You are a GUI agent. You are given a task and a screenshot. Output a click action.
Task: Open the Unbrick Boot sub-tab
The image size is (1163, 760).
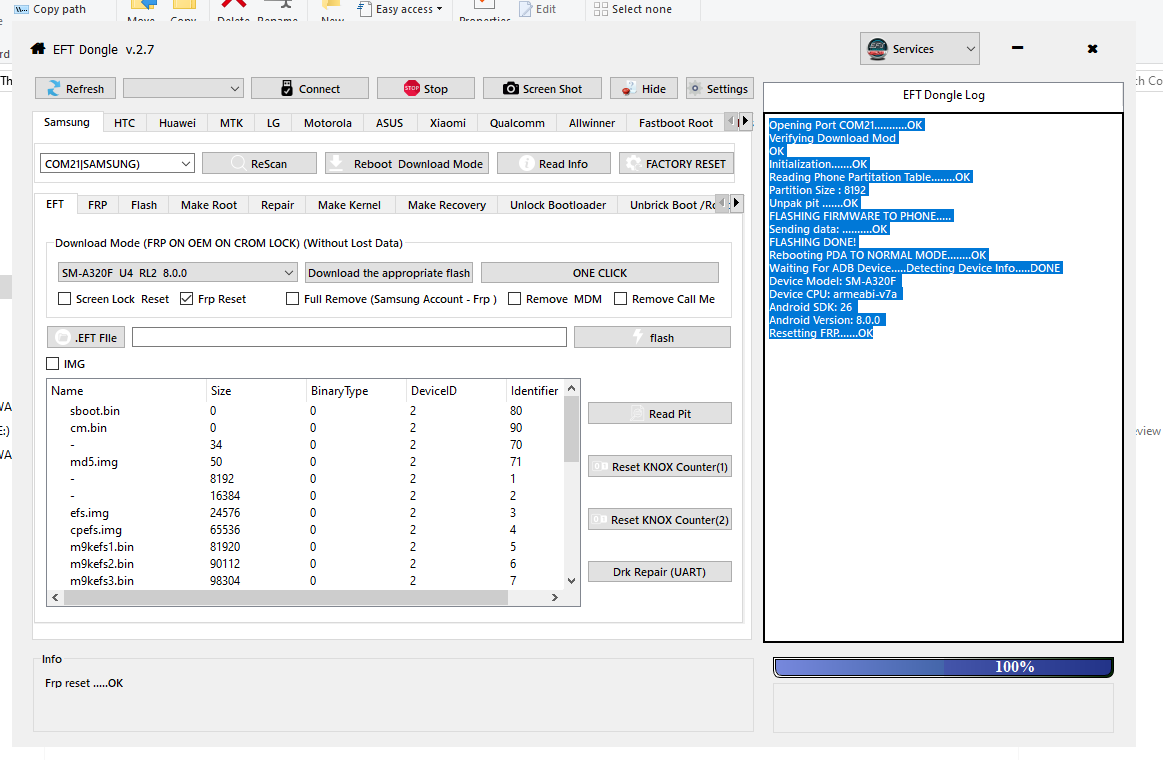click(667, 205)
